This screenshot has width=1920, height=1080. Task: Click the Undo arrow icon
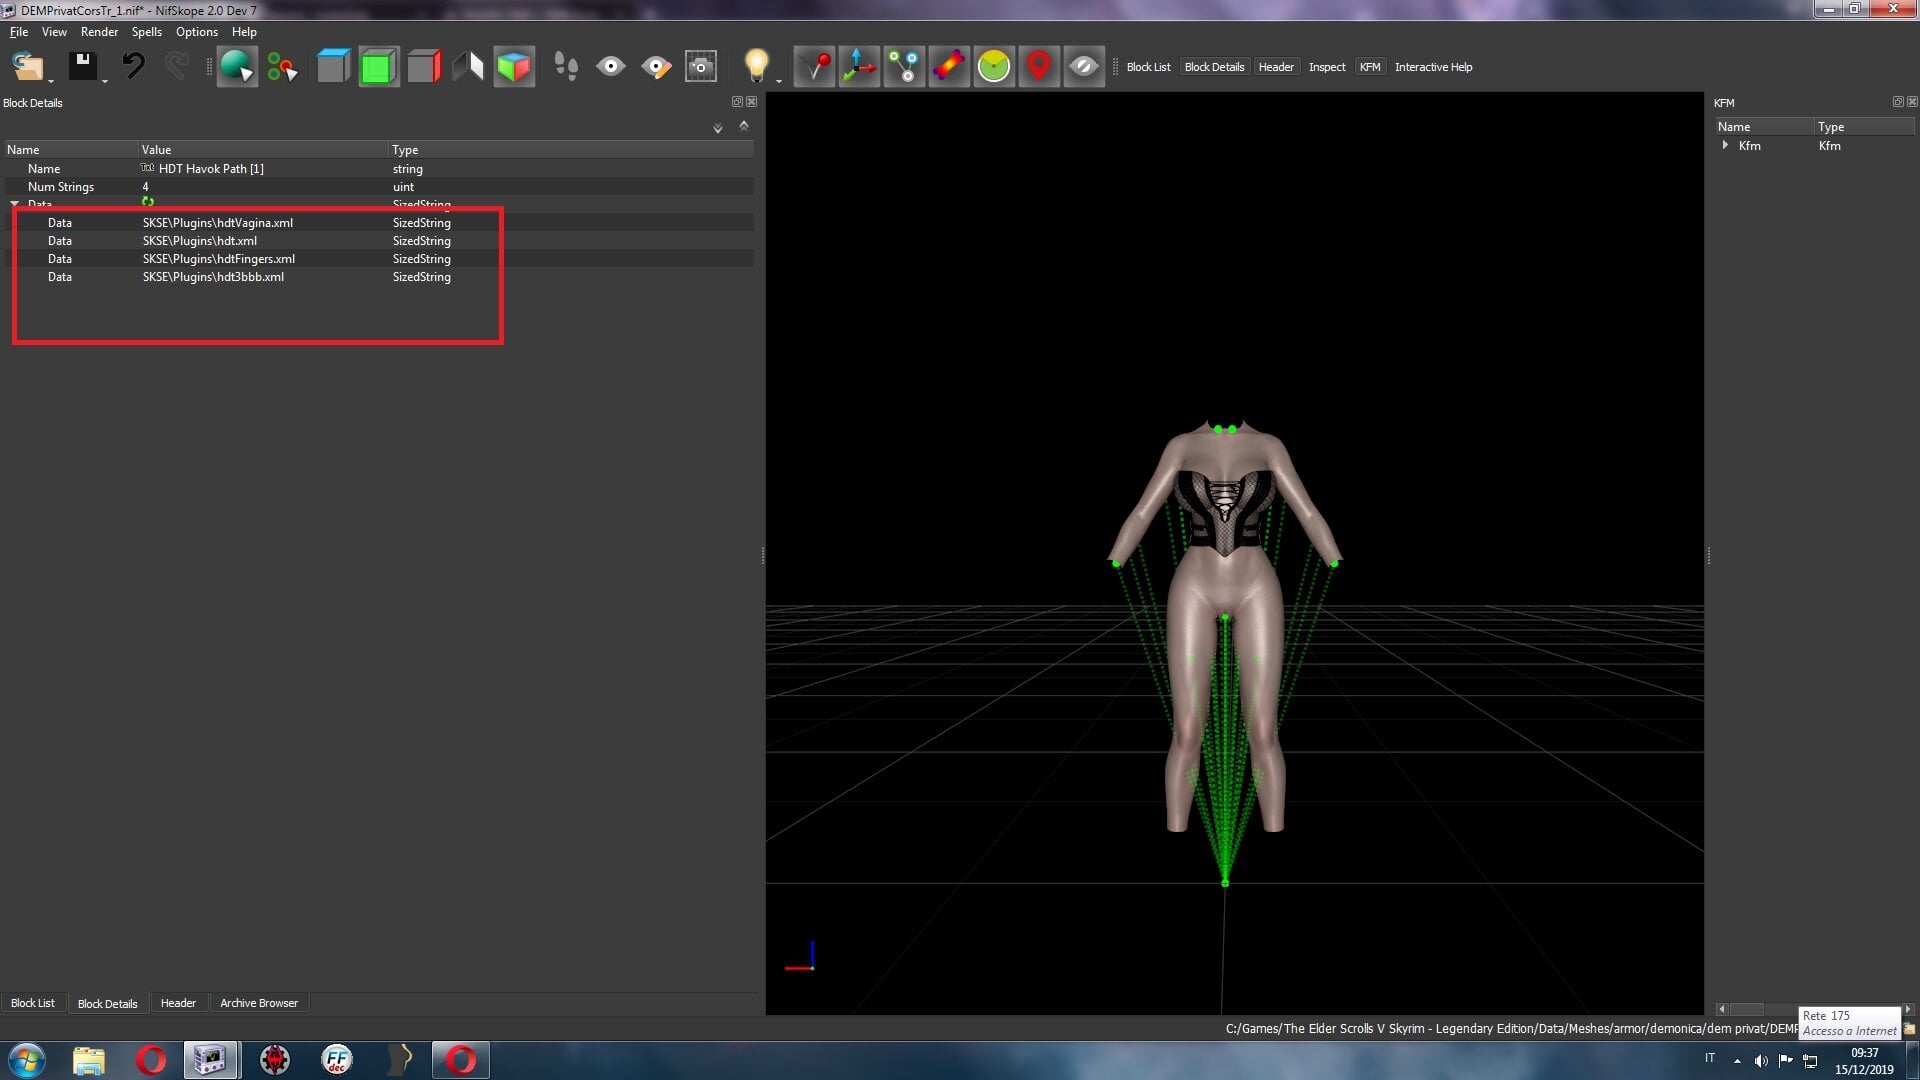[133, 66]
